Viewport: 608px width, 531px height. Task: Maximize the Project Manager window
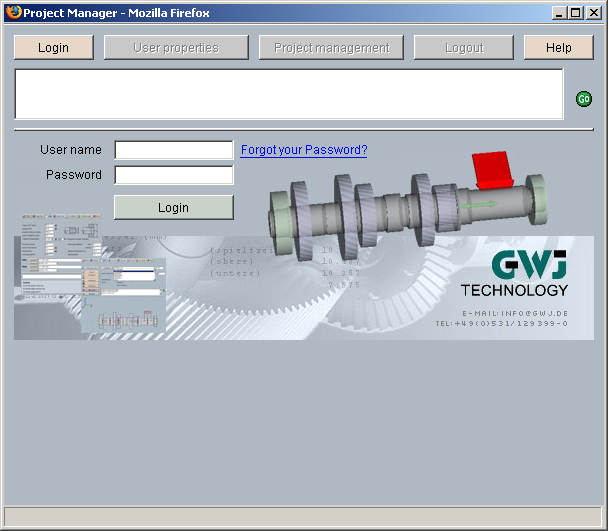coord(575,13)
